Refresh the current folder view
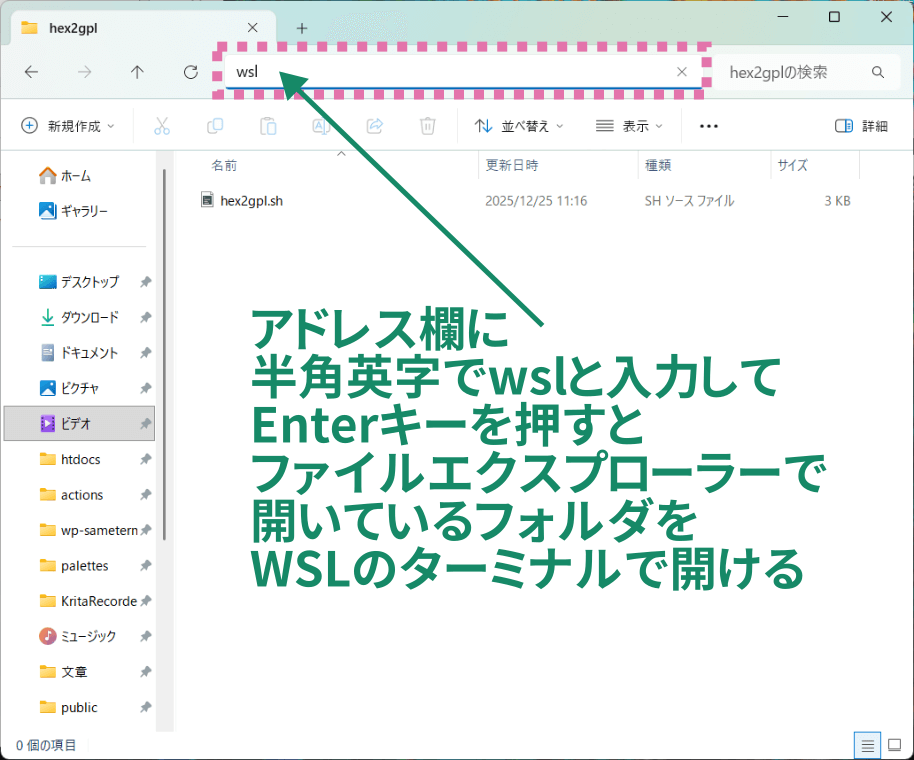 pos(191,72)
